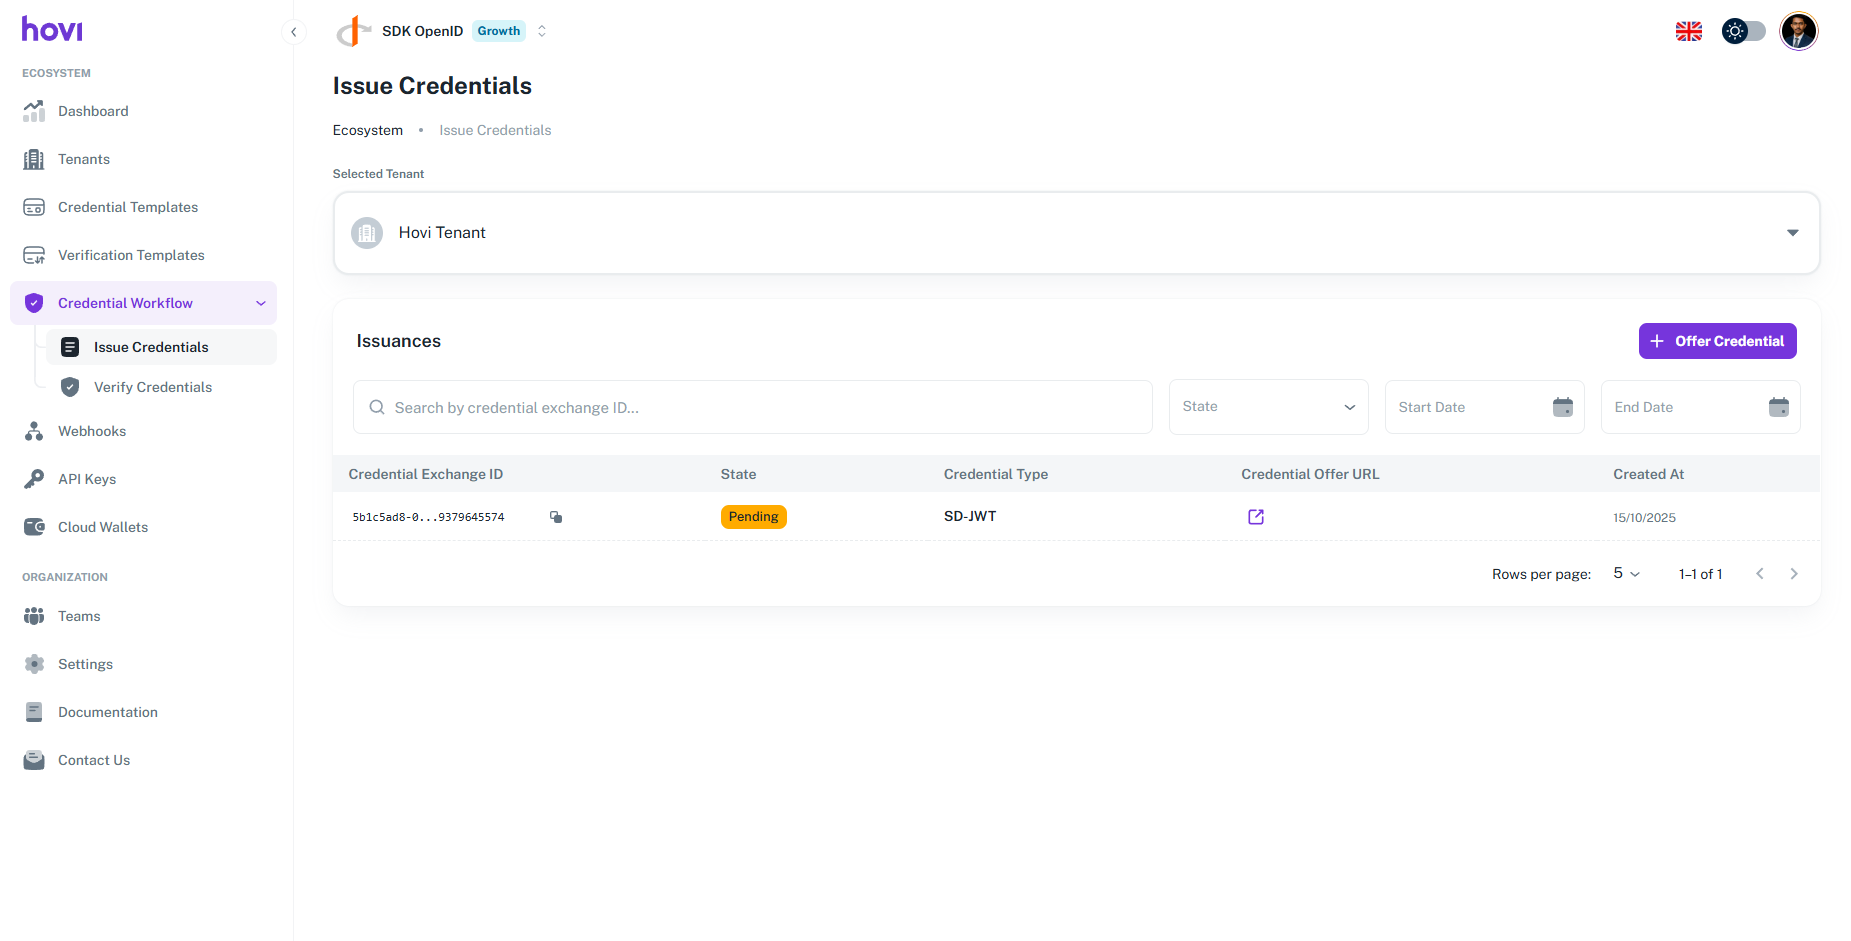
Task: Open the credential offer URL link icon
Action: (1256, 517)
